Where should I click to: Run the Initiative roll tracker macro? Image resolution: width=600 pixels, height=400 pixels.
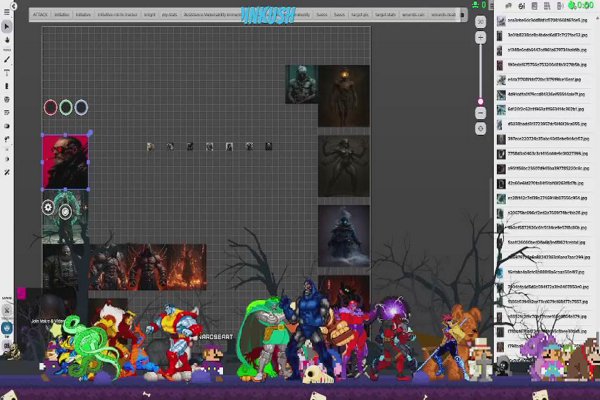click(x=117, y=15)
